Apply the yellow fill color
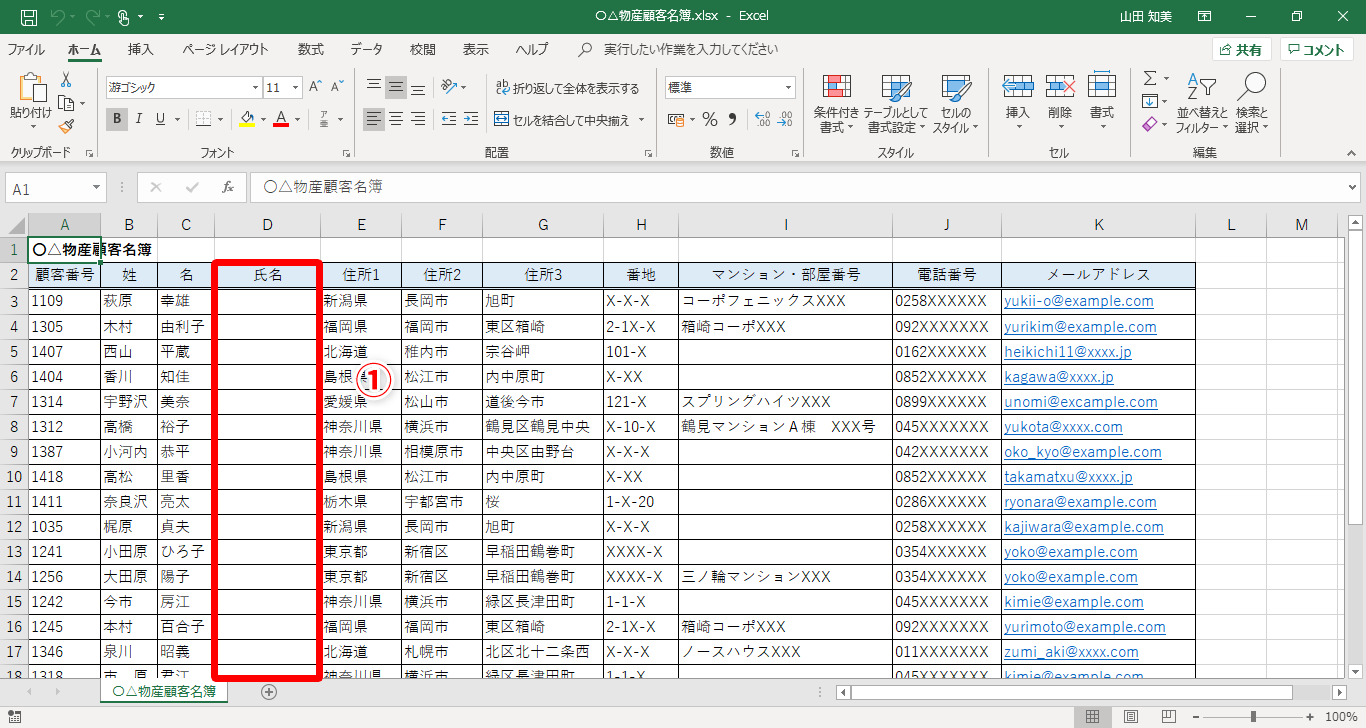The image size is (1366, 728). coord(248,119)
